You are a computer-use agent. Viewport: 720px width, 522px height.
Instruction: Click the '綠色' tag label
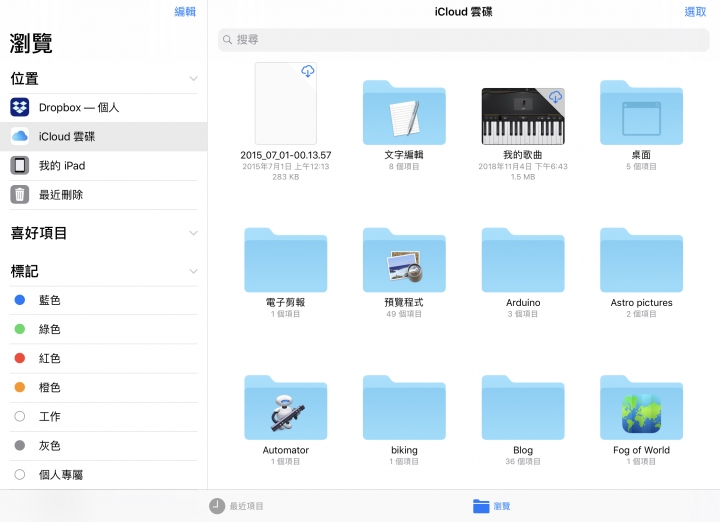50,329
